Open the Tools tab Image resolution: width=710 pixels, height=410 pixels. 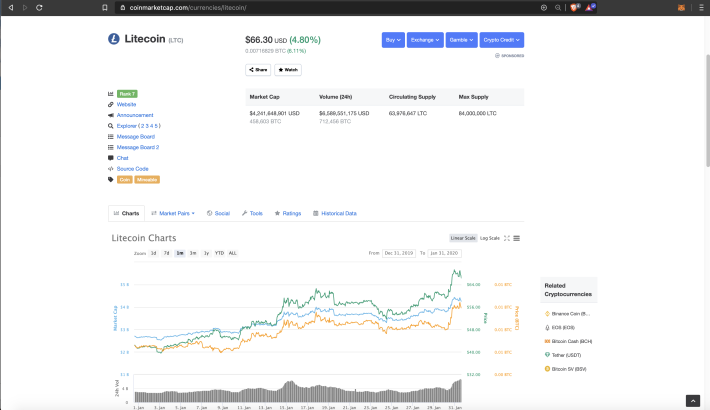click(x=252, y=213)
